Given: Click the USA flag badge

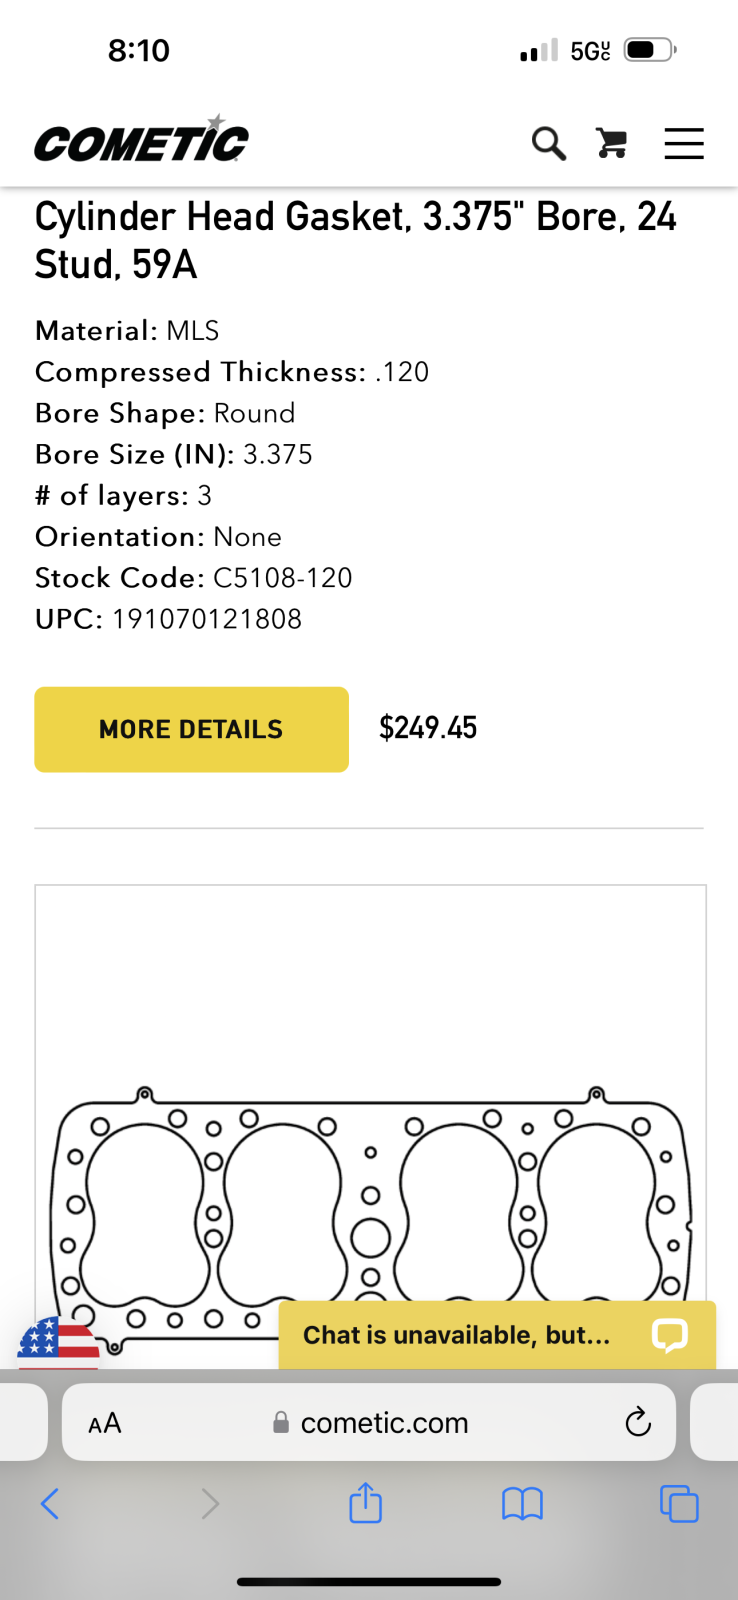Looking at the screenshot, I should point(58,1343).
